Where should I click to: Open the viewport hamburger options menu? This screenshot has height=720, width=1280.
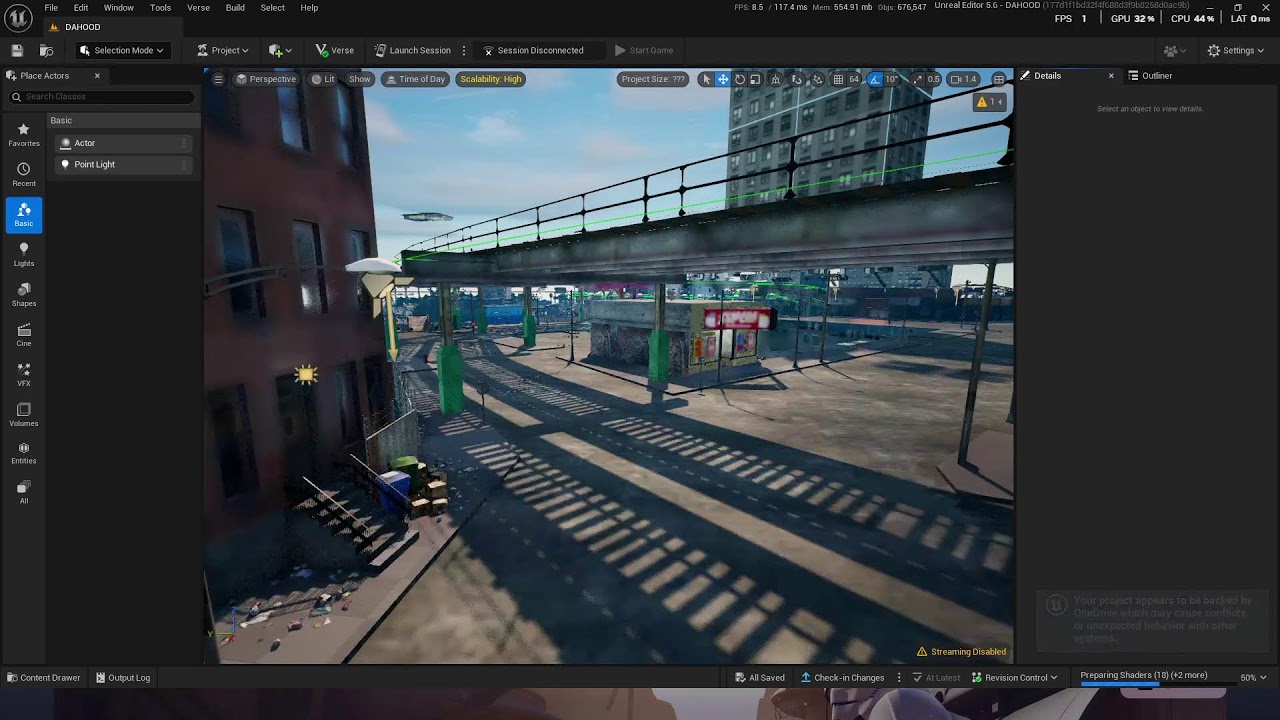pyautogui.click(x=218, y=79)
